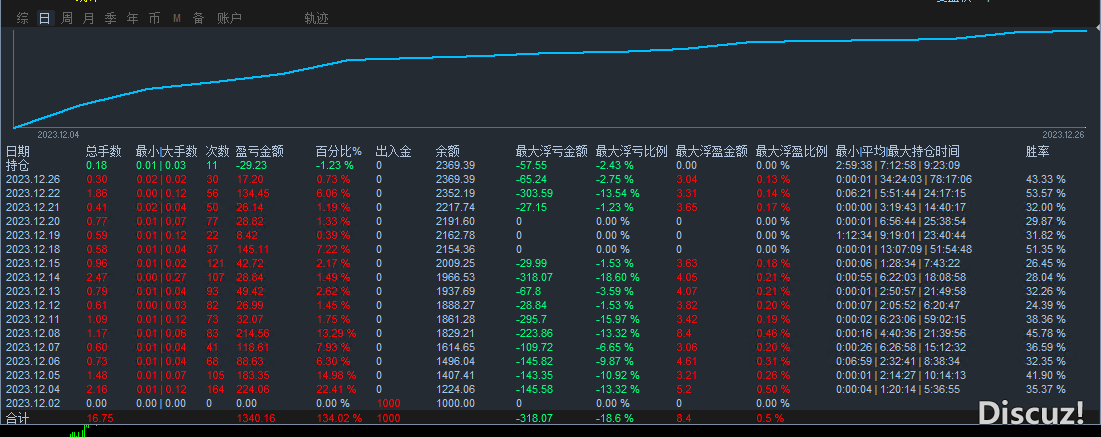This screenshot has width=1101, height=437.
Task: Click the 最大浮亏比例 column header
Action: (632, 151)
